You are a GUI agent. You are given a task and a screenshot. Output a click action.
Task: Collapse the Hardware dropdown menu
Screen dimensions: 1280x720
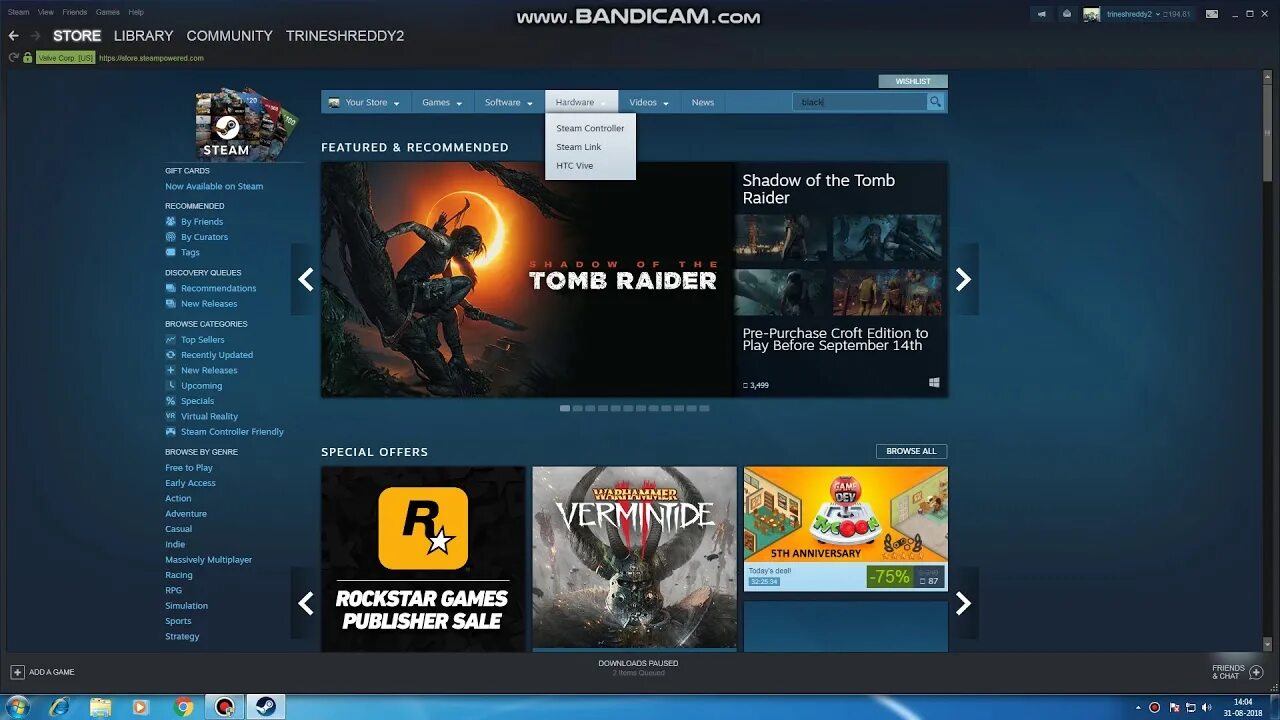(581, 102)
